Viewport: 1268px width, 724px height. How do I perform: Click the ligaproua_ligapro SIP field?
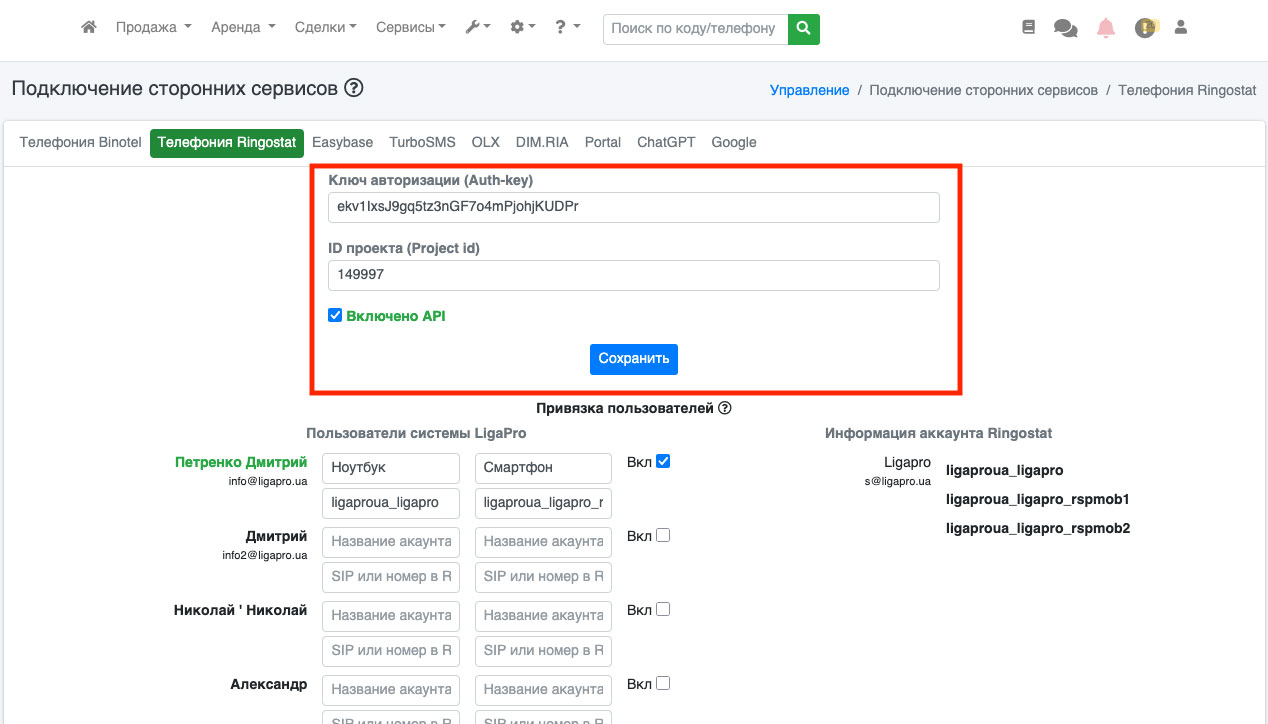click(x=391, y=503)
